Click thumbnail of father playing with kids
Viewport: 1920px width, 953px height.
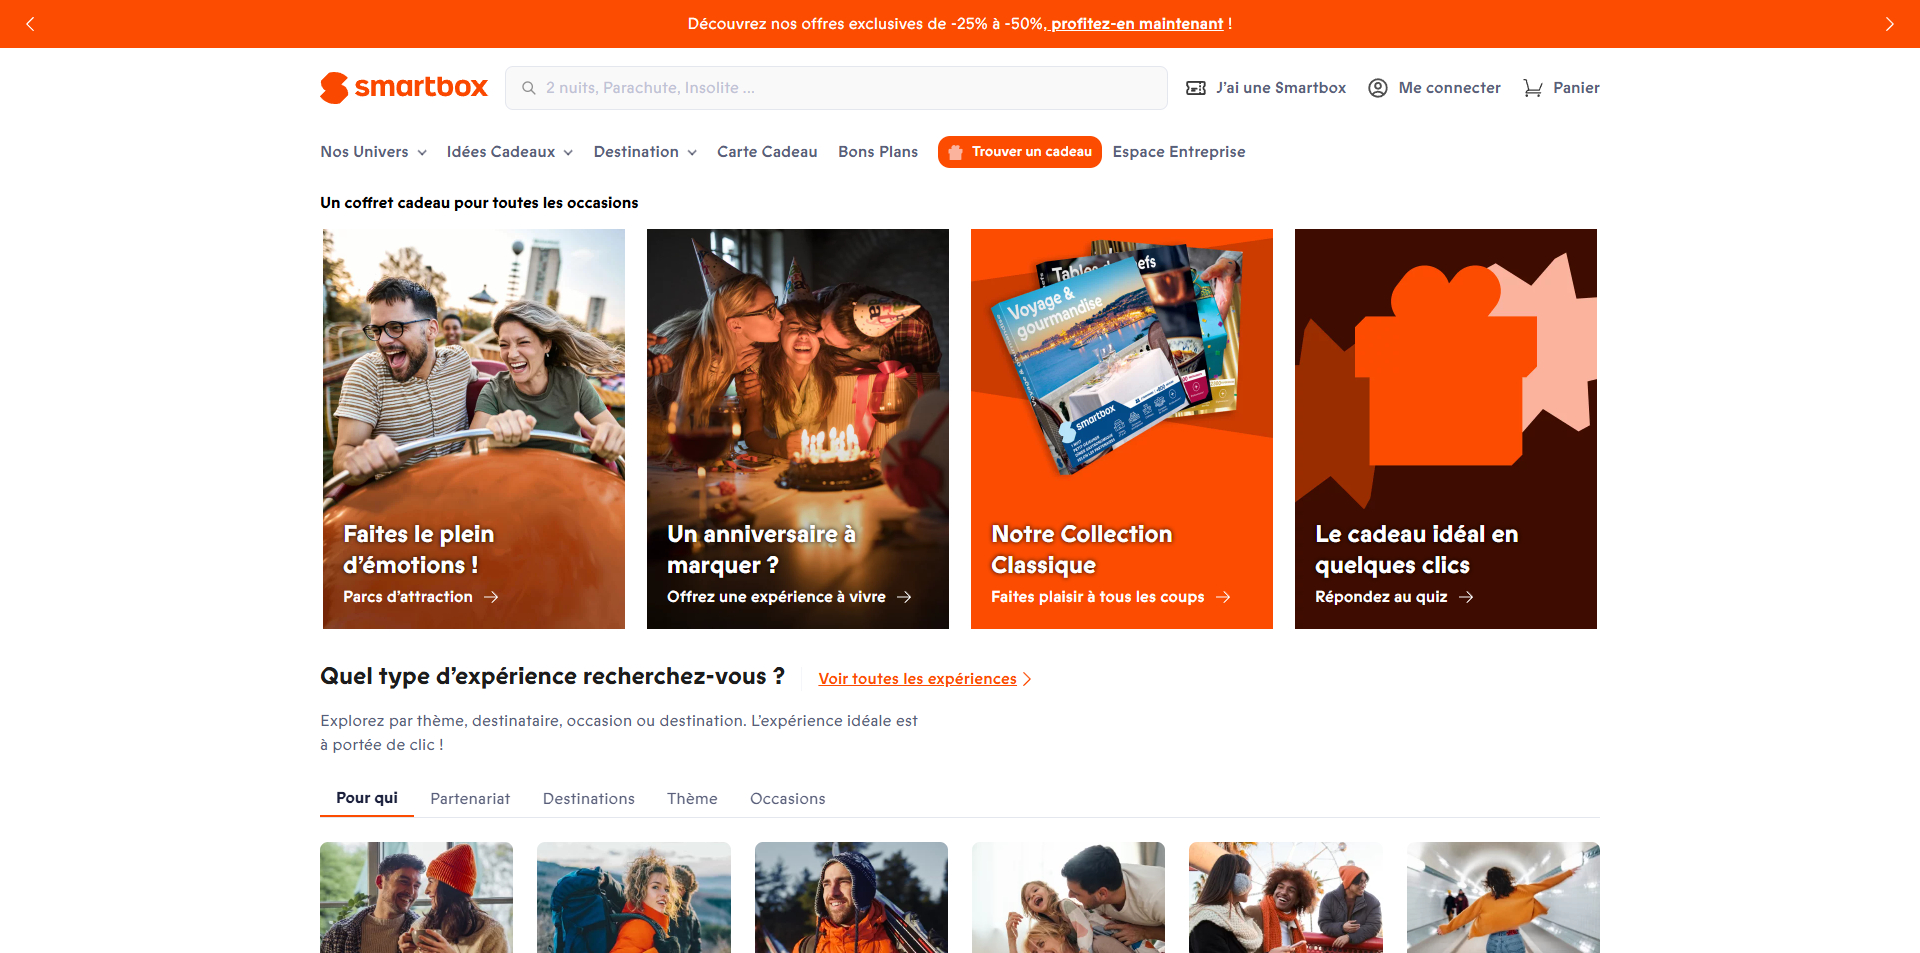(x=1068, y=897)
